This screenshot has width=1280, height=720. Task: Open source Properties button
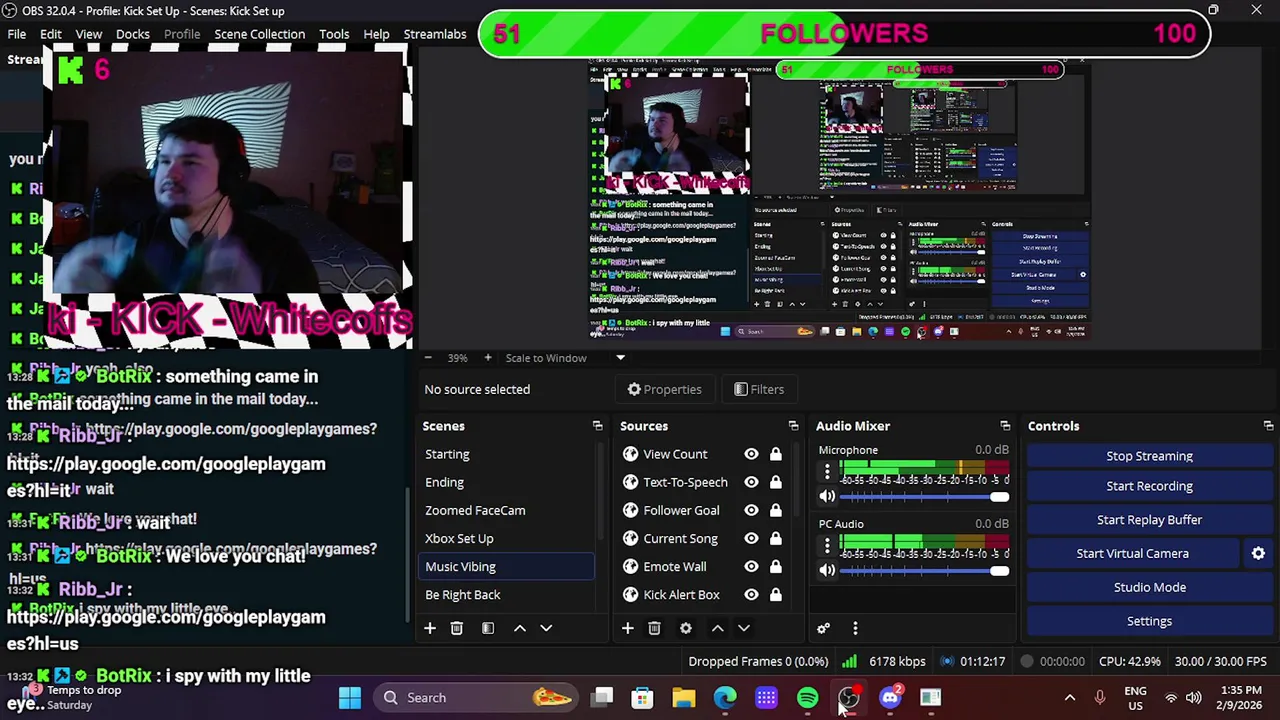tap(665, 389)
